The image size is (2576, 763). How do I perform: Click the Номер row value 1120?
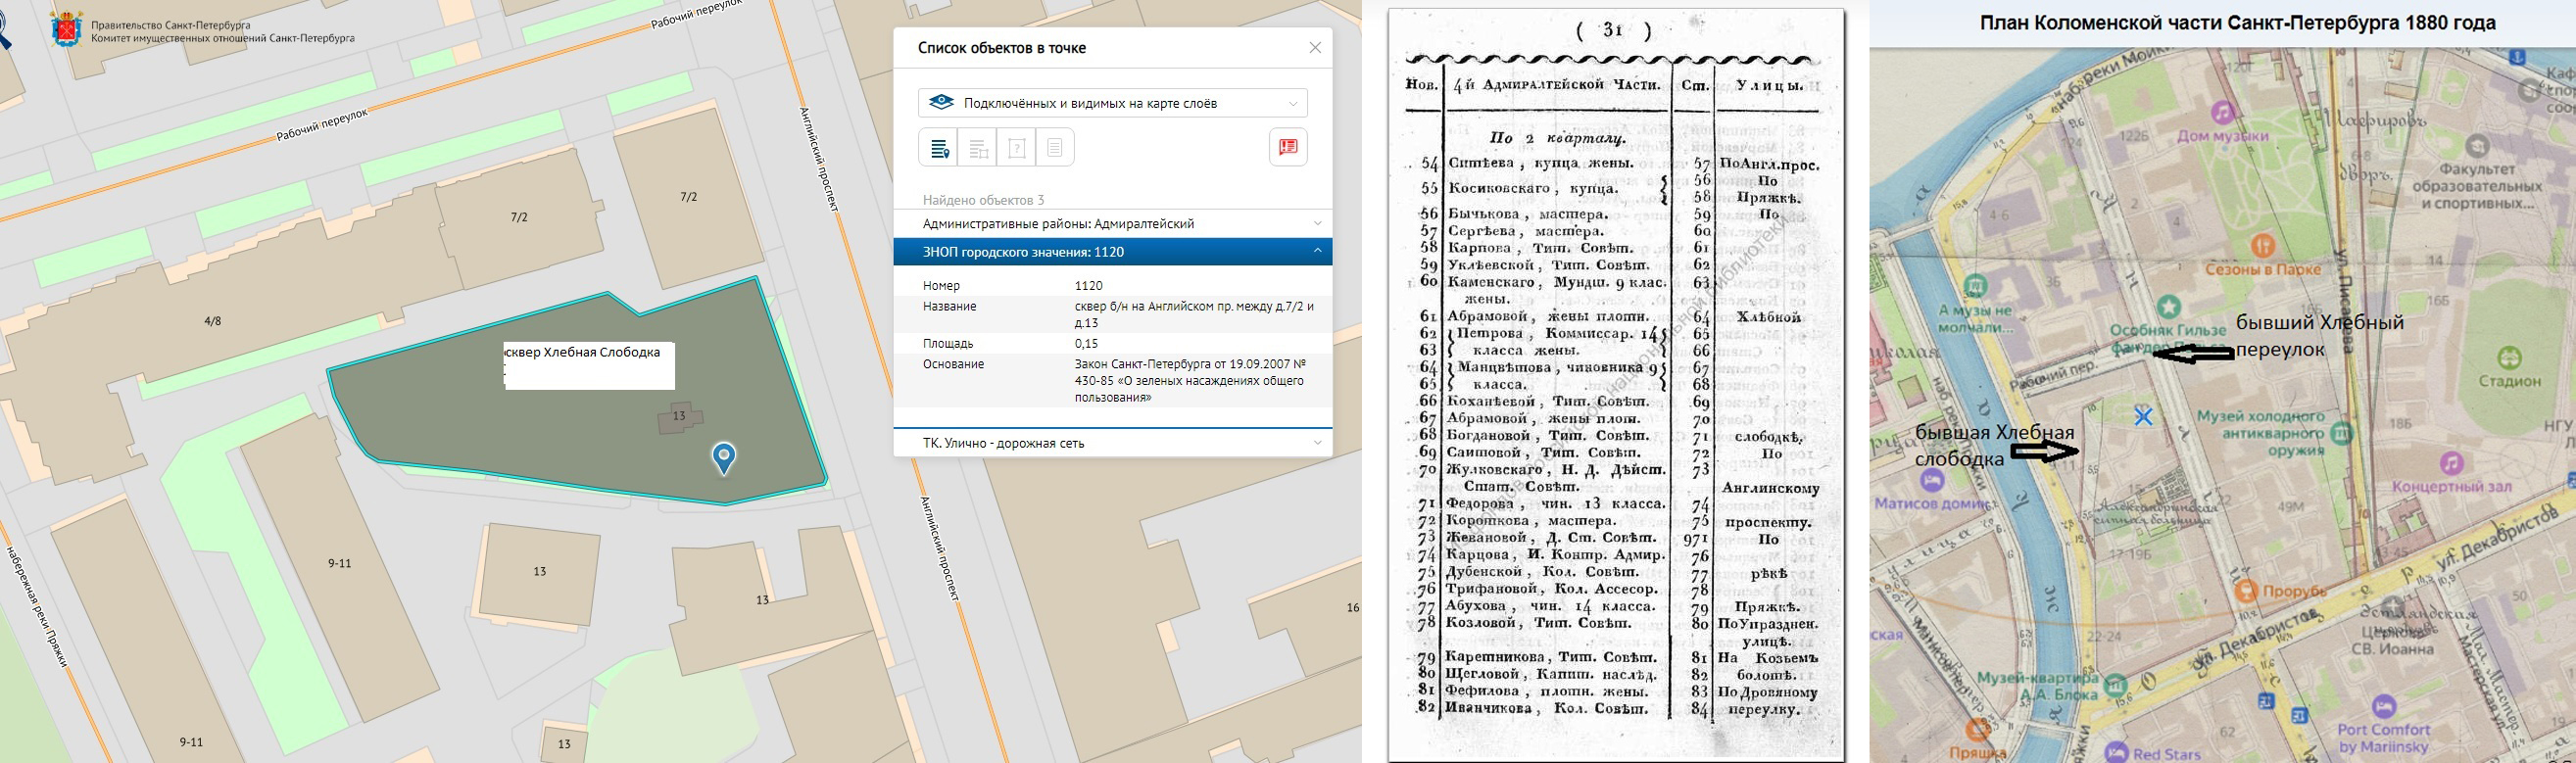[1089, 286]
